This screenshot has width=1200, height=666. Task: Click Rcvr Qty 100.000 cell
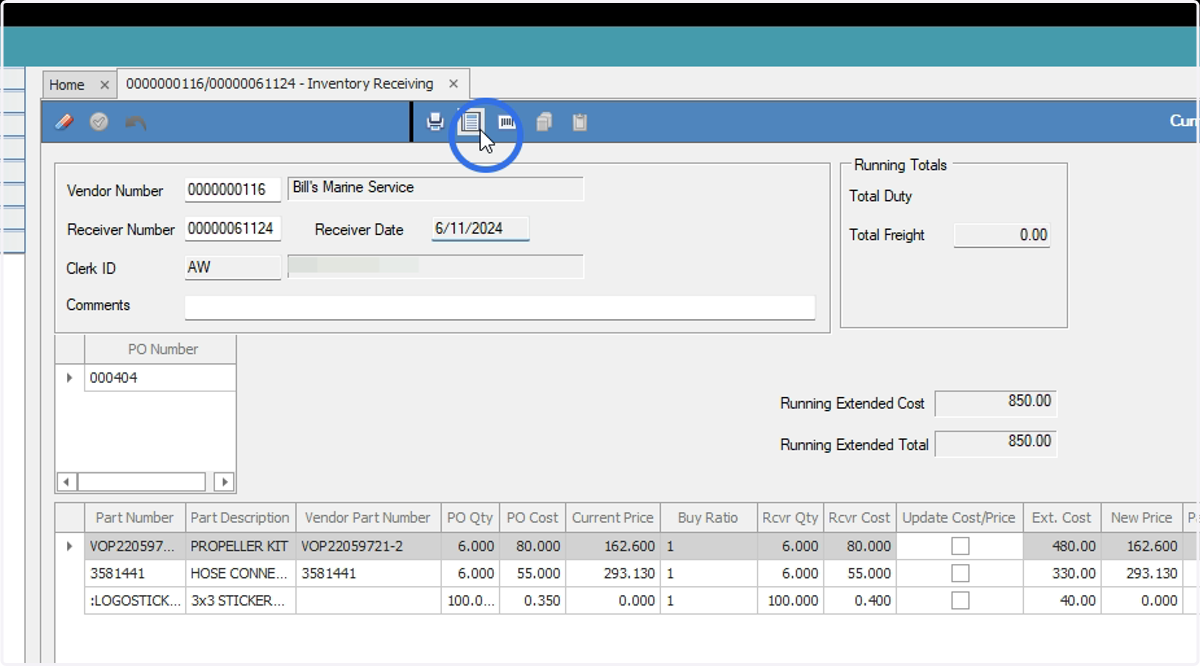[790, 600]
